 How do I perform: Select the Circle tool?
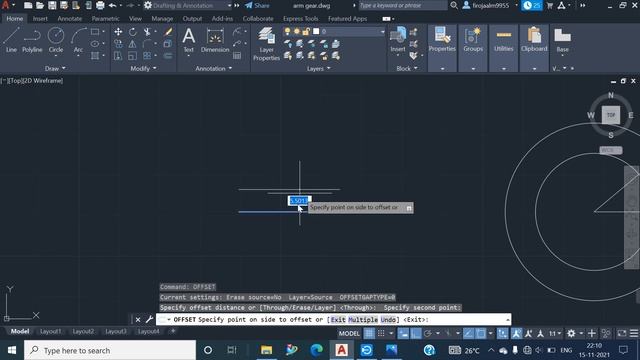click(56, 40)
